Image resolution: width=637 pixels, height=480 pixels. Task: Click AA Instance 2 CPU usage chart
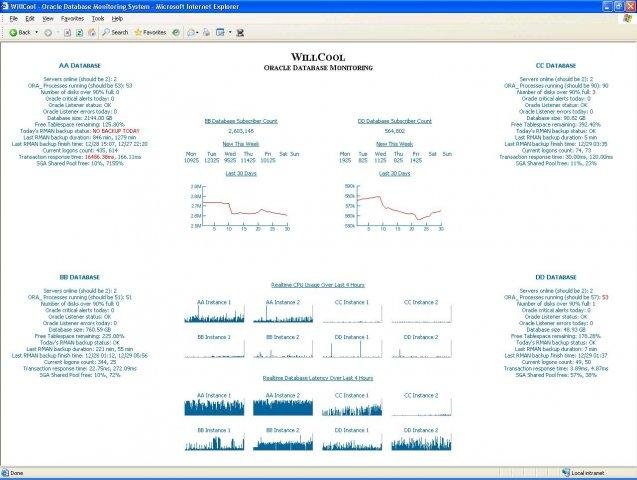tap(283, 314)
